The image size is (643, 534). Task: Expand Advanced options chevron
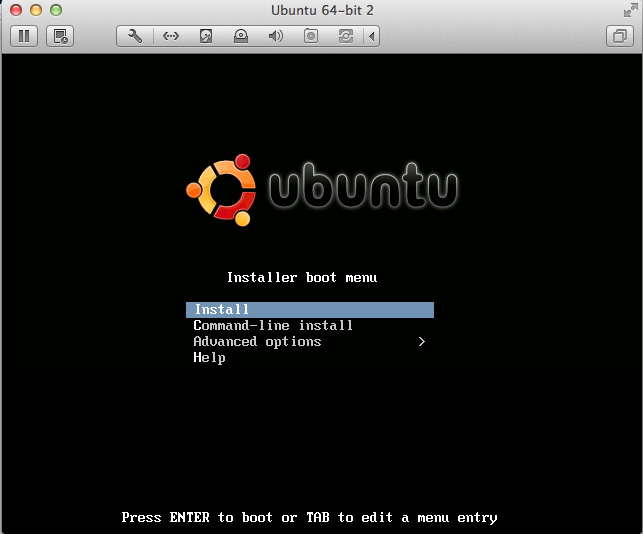pyautogui.click(x=422, y=342)
